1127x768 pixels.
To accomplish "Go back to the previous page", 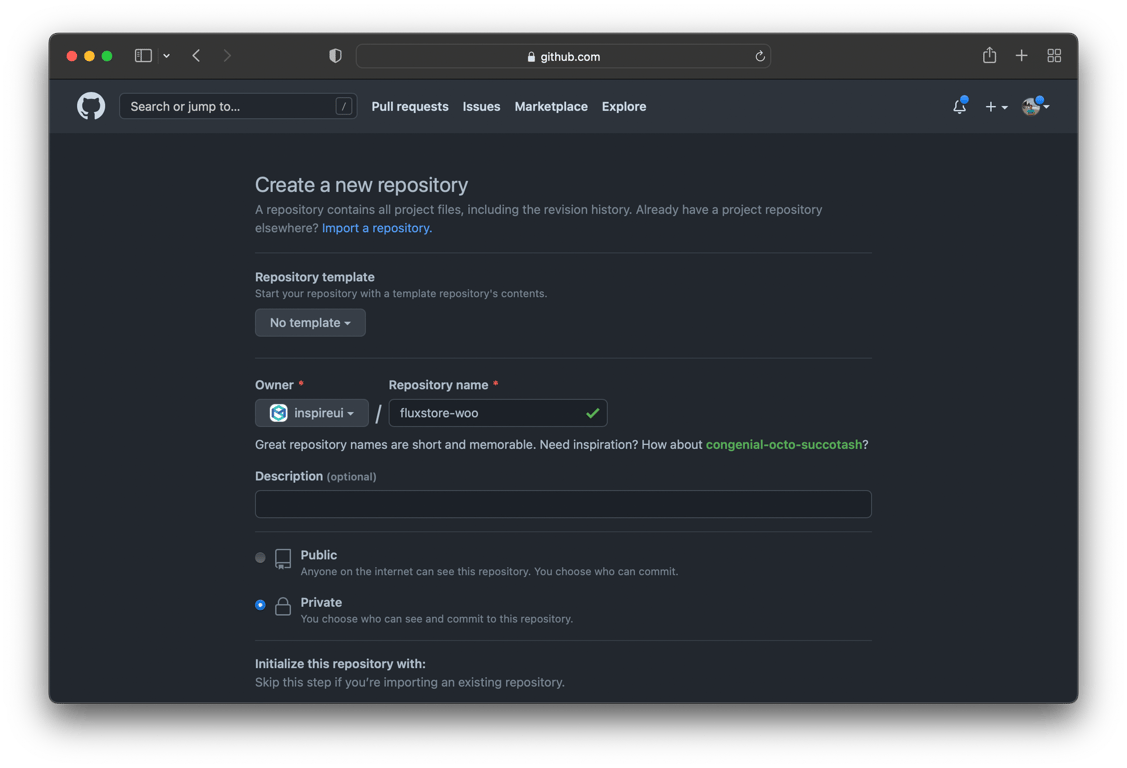I will tap(196, 55).
